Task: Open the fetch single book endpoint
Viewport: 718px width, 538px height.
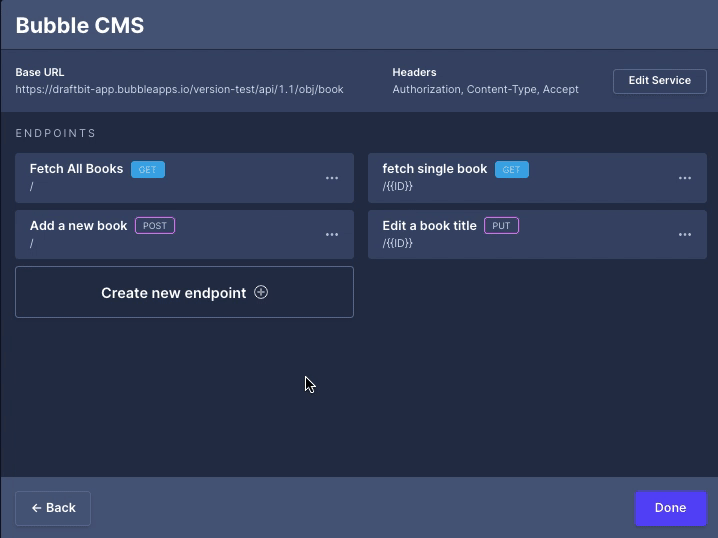Action: pyautogui.click(x=537, y=178)
